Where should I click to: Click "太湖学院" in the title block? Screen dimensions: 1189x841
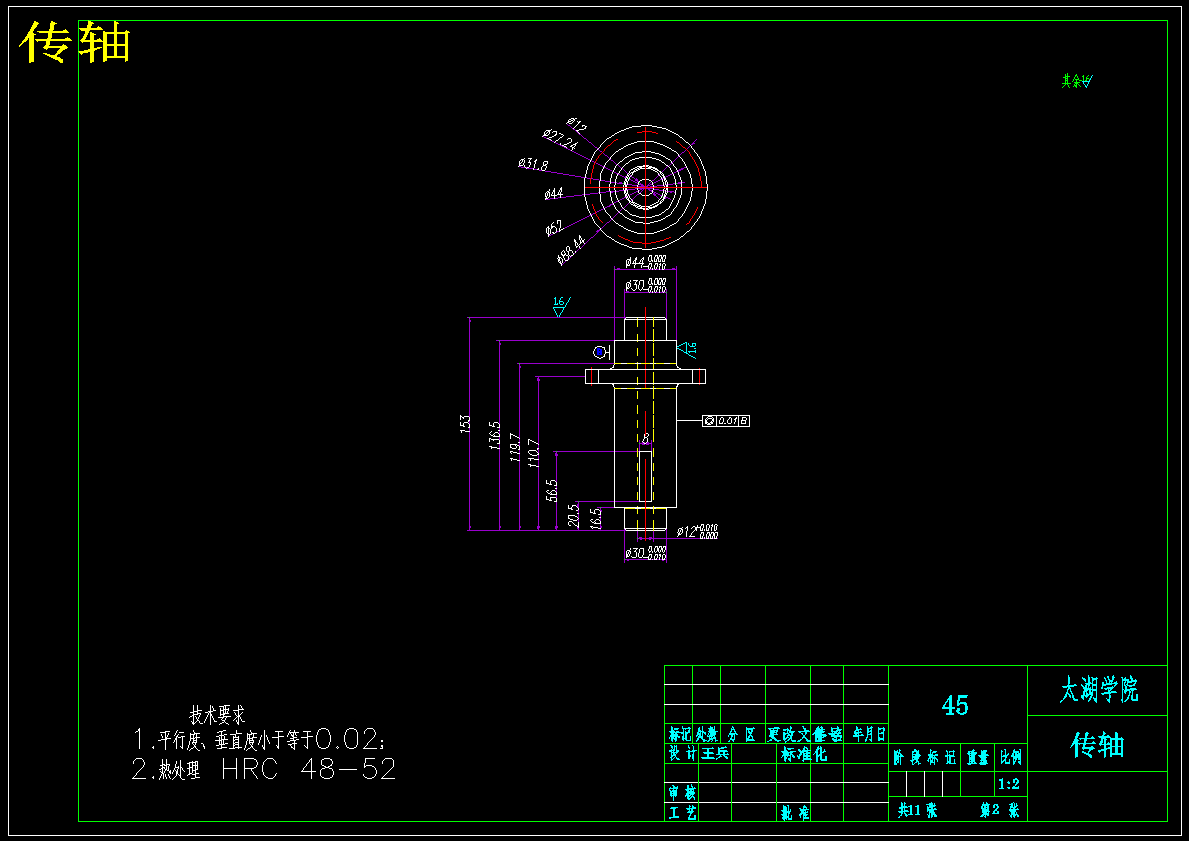click(1099, 690)
